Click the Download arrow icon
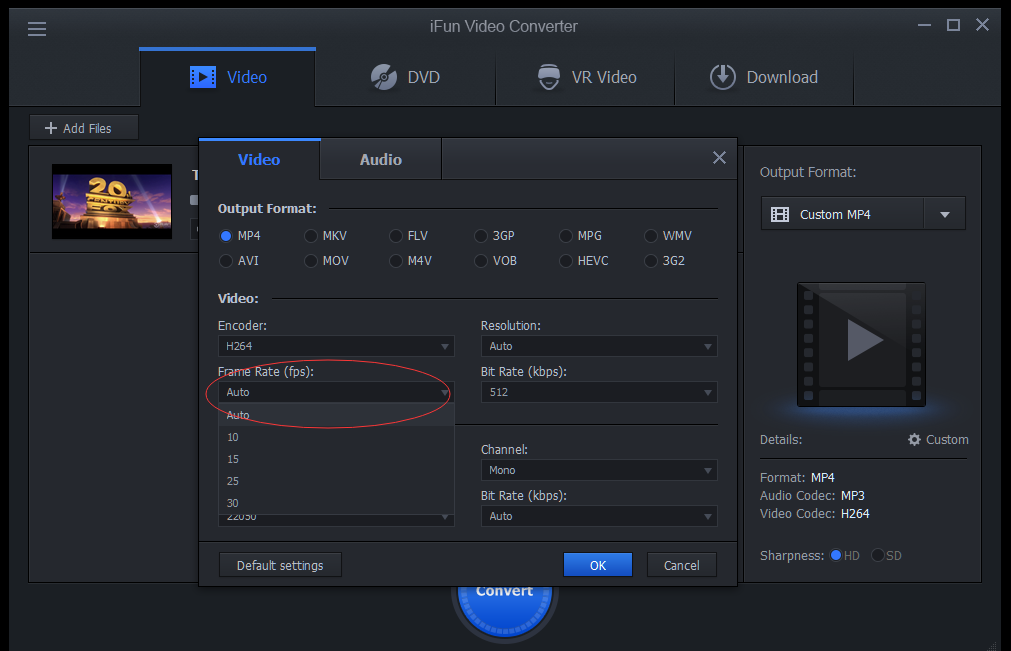Image resolution: width=1011 pixels, height=651 pixels. coord(723,77)
